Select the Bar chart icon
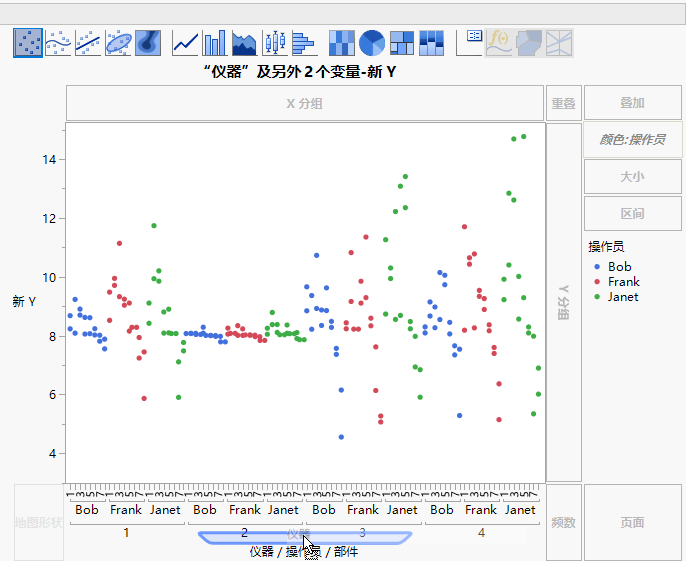 215,42
